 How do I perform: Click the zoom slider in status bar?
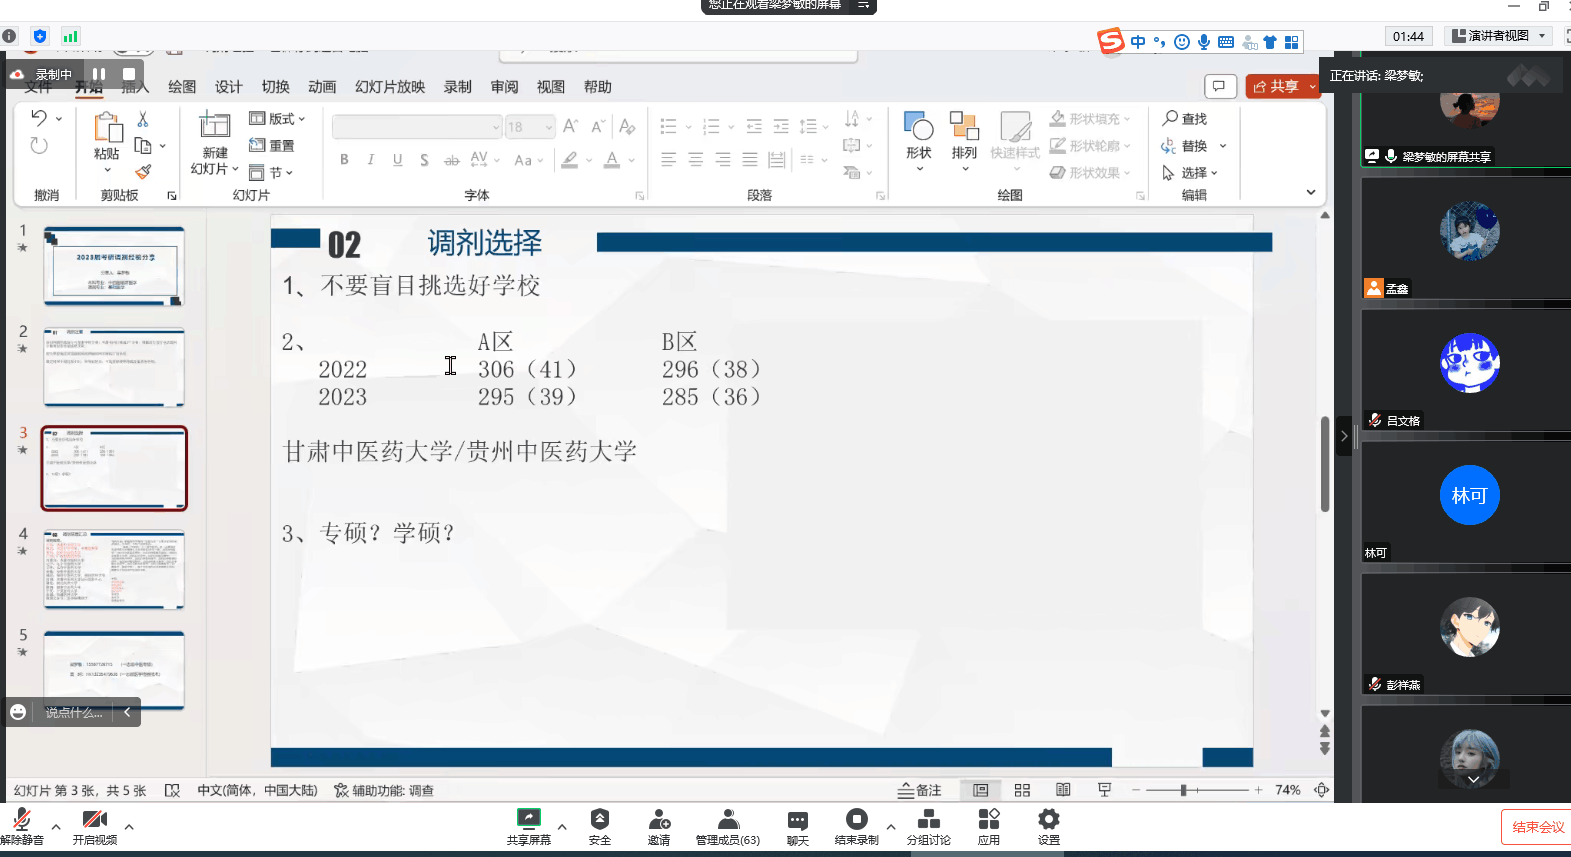point(1183,790)
